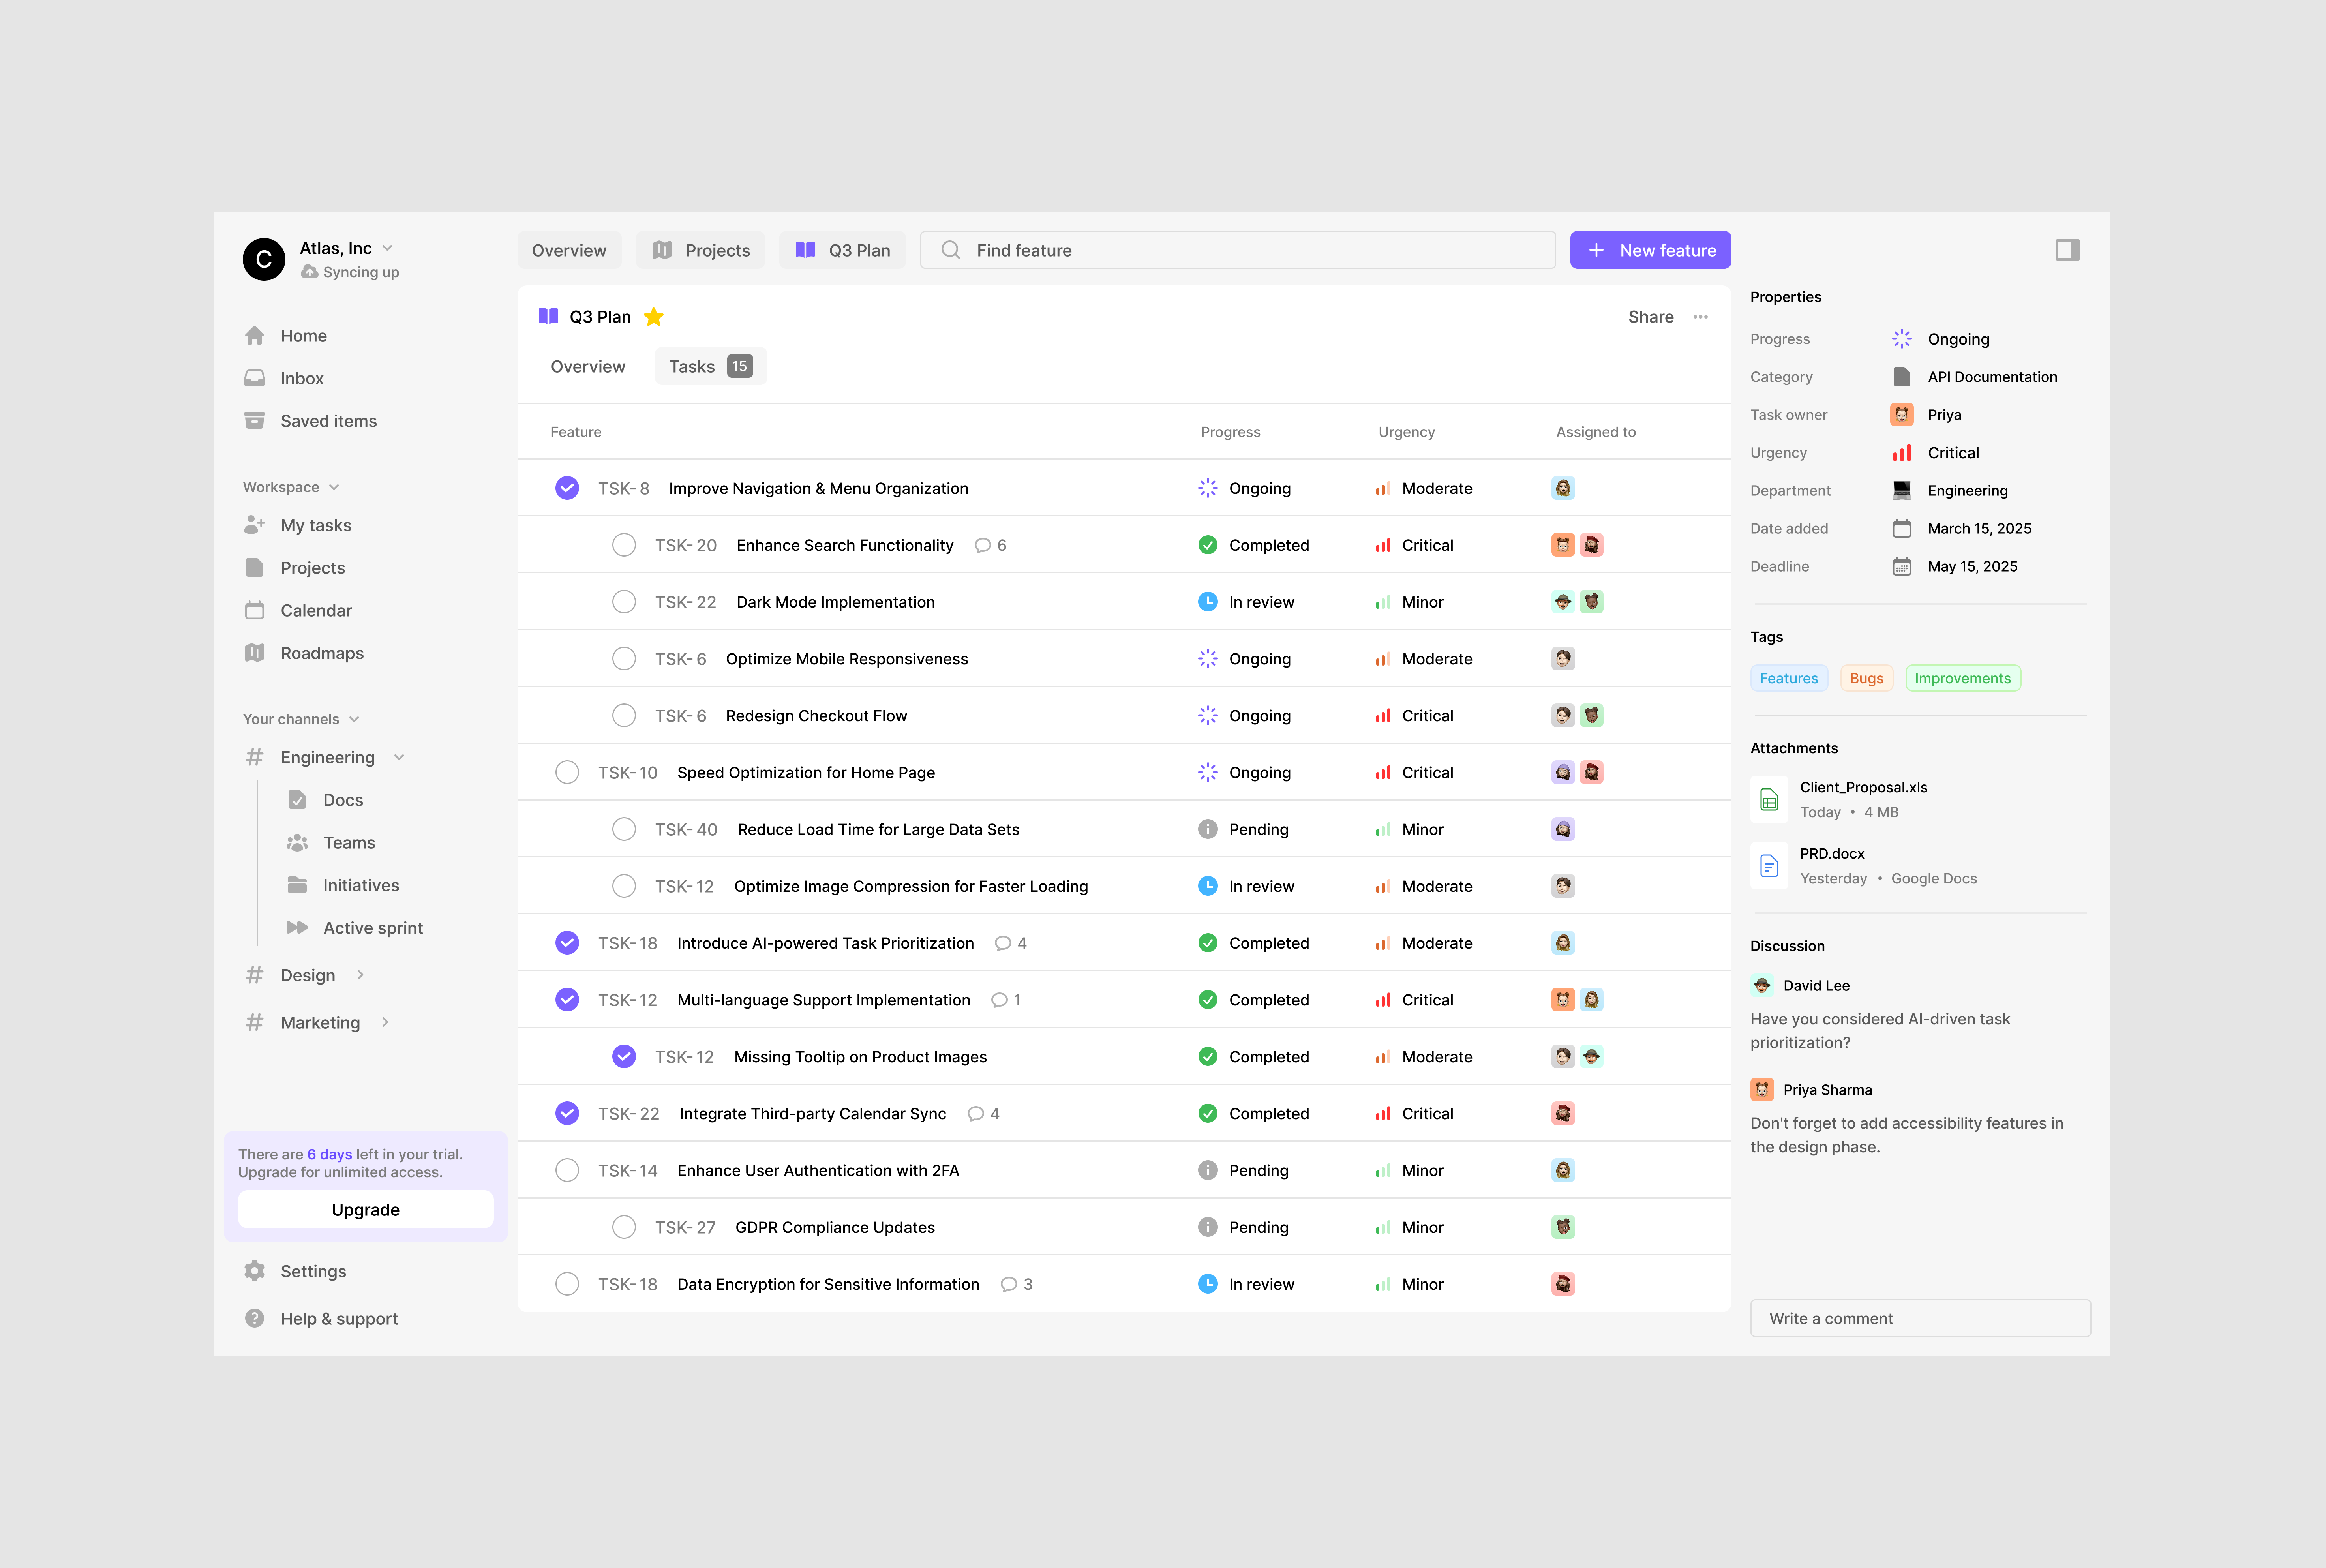Open the Urgency Critical property value
This screenshot has height=1568, width=2326.
point(1935,453)
